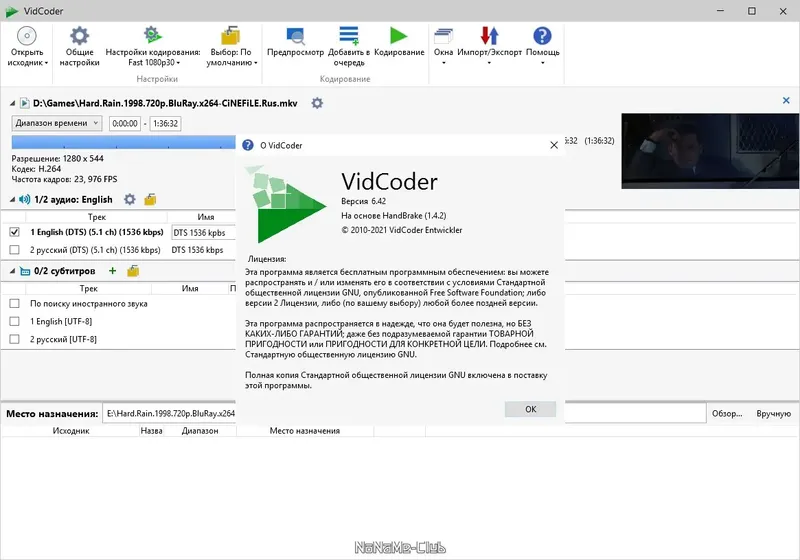
Task: Click Трек header in audio table
Action: 96,217
